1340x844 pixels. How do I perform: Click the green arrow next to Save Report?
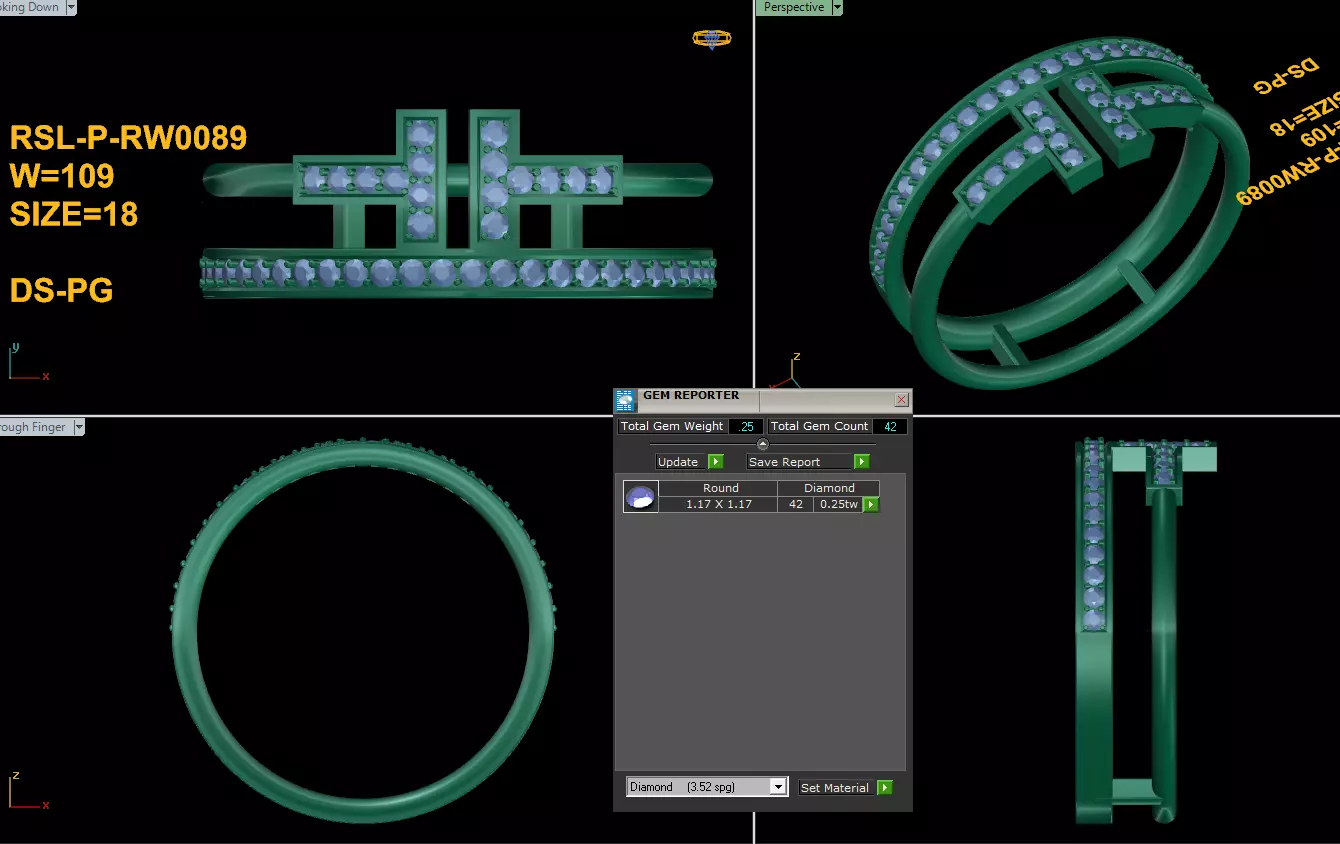click(x=862, y=462)
